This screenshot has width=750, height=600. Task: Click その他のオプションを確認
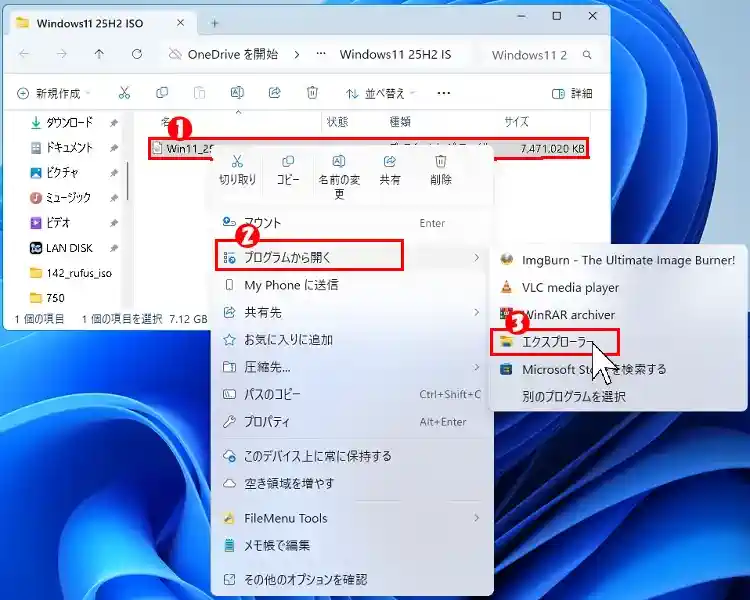click(352, 580)
